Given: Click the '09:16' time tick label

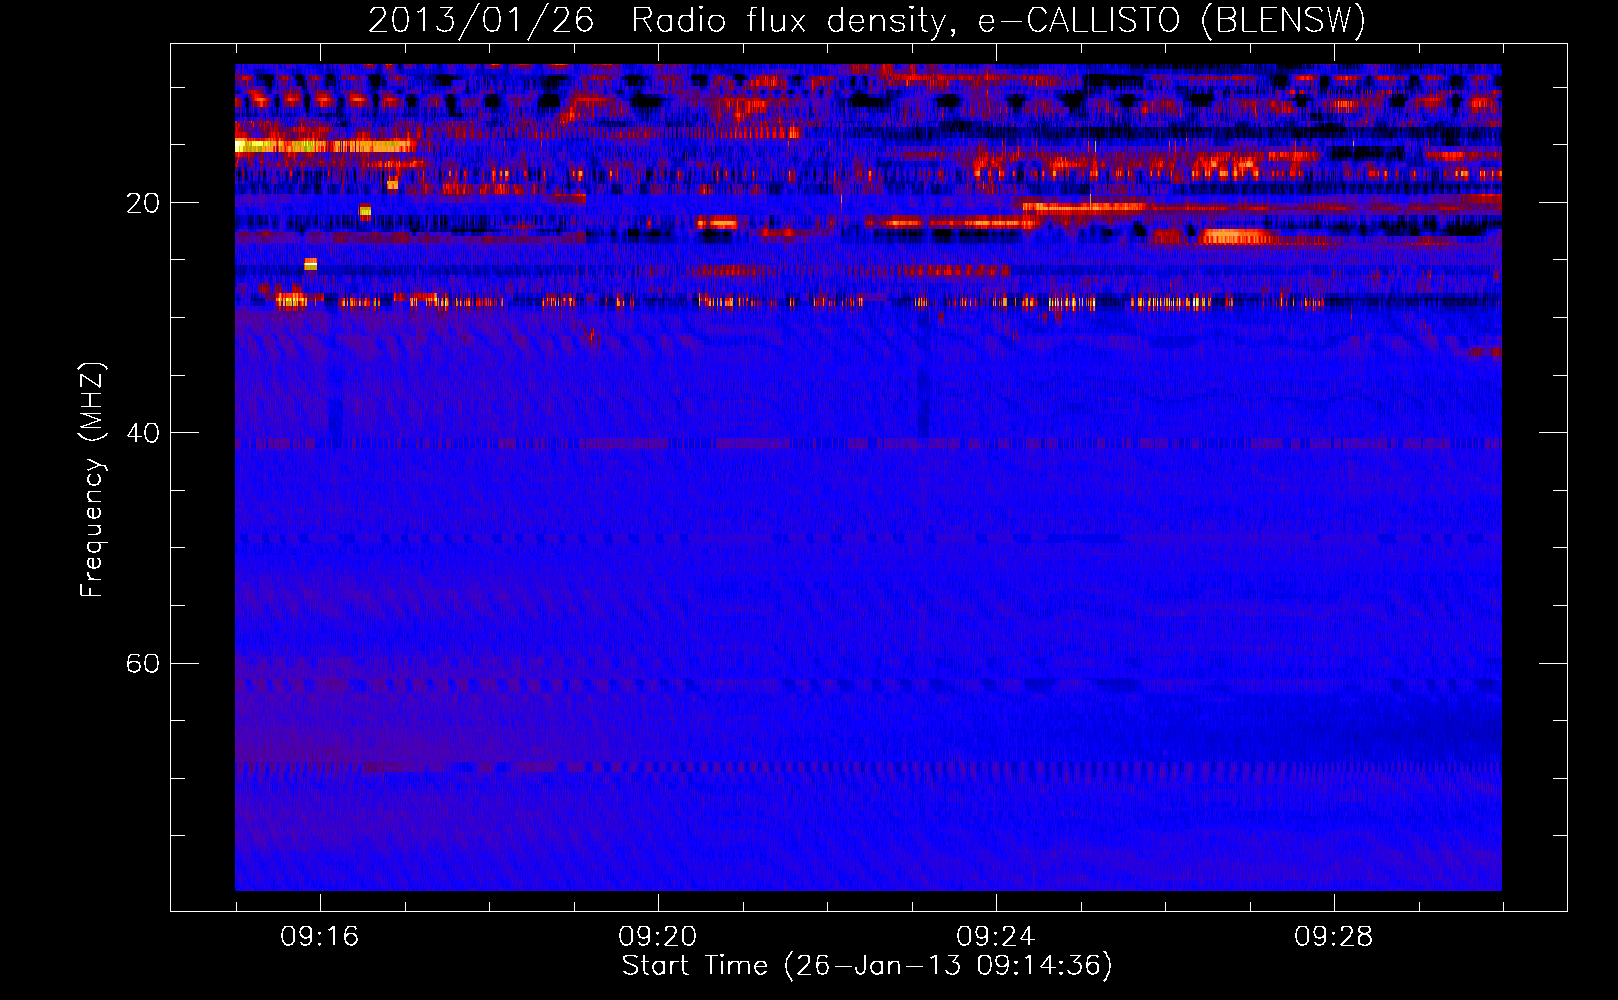Looking at the screenshot, I should (319, 937).
